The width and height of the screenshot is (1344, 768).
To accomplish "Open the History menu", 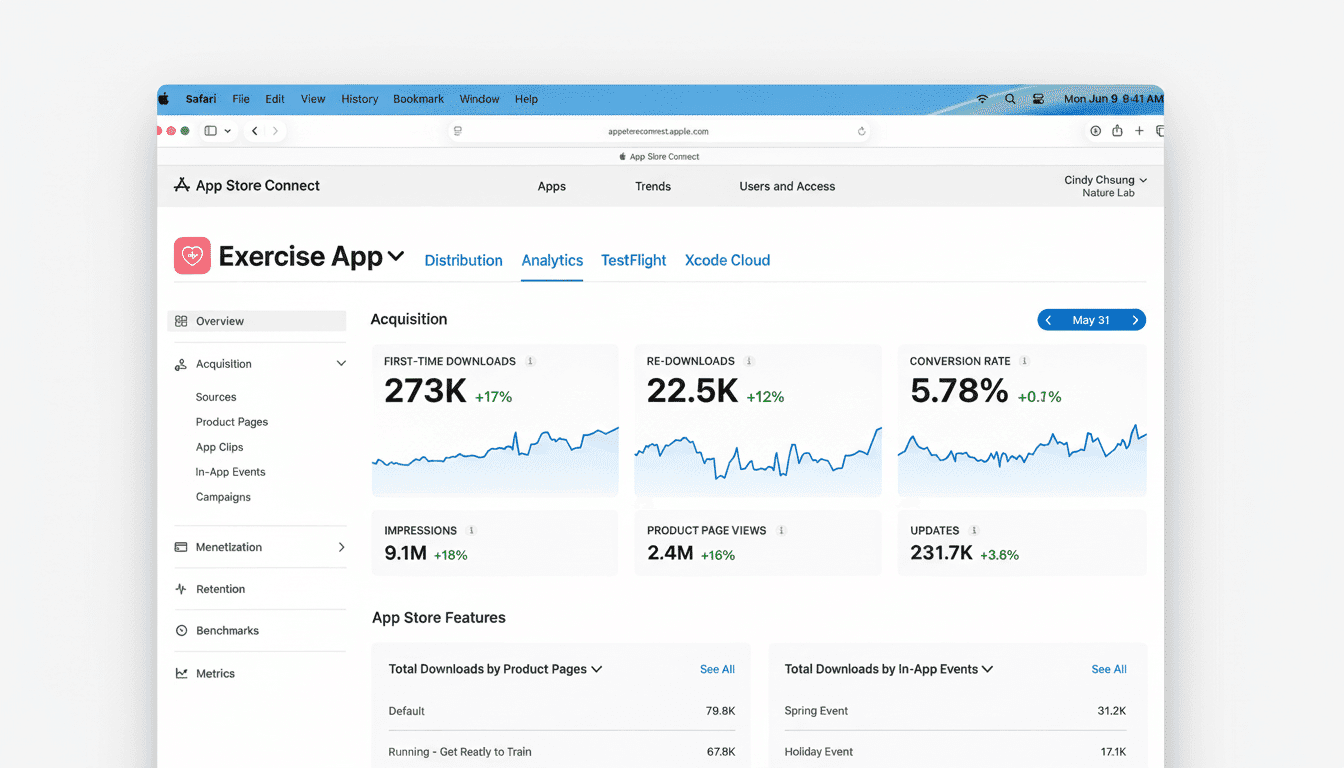I will [x=359, y=99].
